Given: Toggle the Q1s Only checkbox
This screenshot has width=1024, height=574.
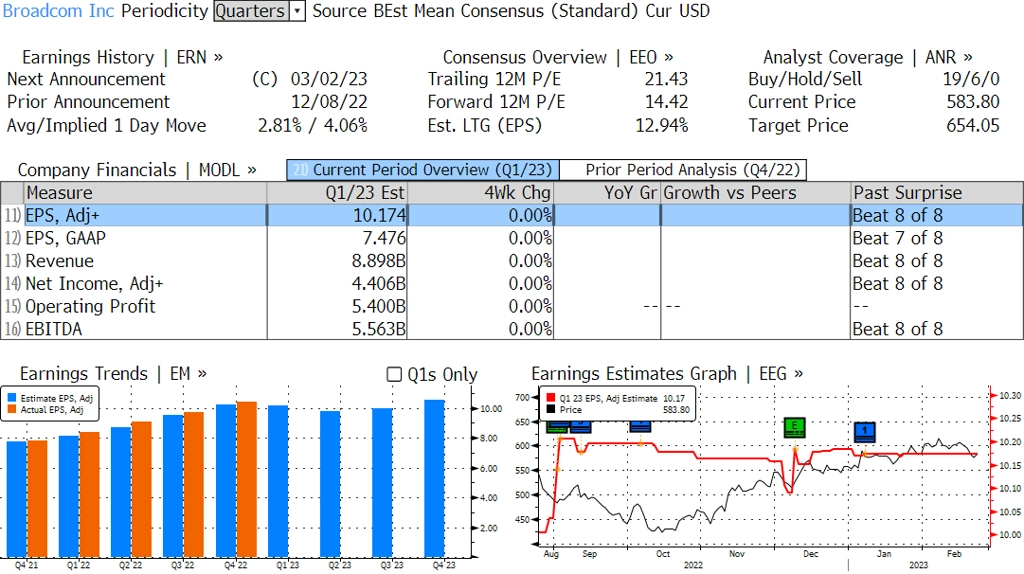Looking at the screenshot, I should click(x=394, y=374).
